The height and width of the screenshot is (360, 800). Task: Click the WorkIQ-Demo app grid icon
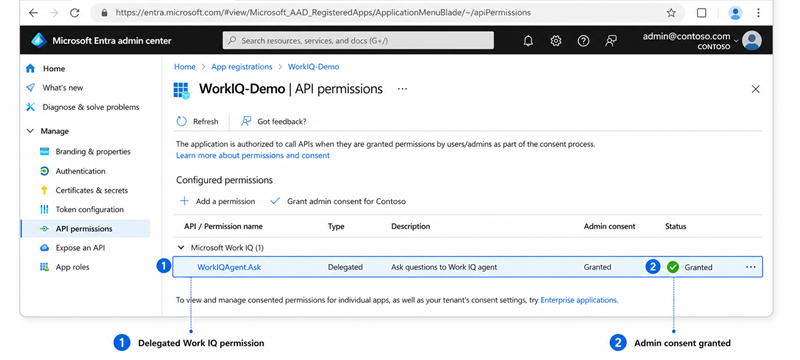pos(182,90)
